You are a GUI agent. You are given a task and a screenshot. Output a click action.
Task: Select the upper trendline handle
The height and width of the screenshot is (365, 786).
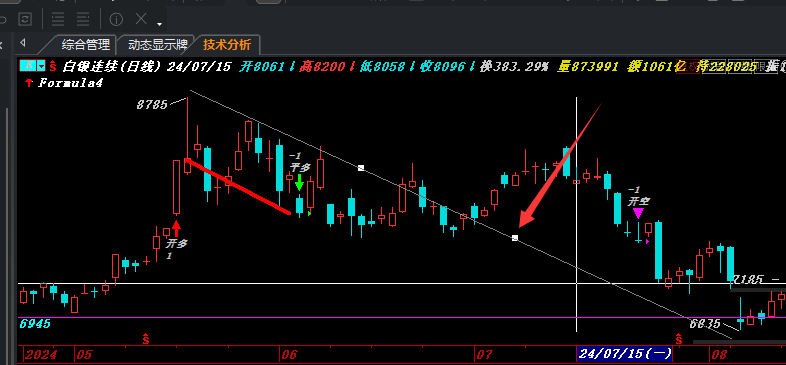tap(361, 168)
